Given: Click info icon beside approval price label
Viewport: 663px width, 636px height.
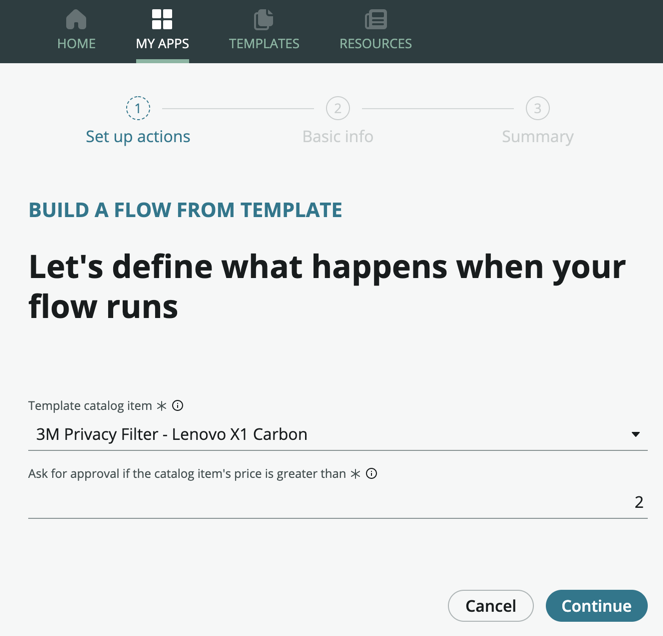Looking at the screenshot, I should click(x=371, y=473).
